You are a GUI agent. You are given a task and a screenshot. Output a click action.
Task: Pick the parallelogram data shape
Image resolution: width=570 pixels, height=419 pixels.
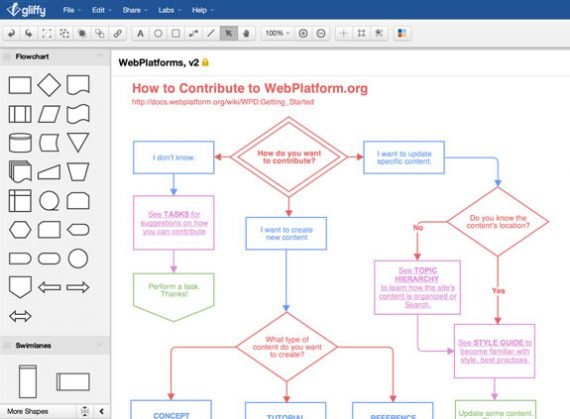tap(49, 114)
